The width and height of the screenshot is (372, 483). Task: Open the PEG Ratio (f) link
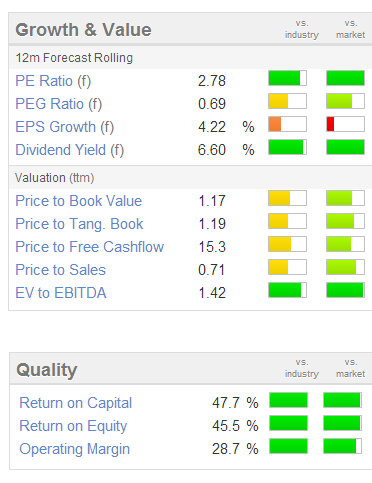(x=59, y=104)
